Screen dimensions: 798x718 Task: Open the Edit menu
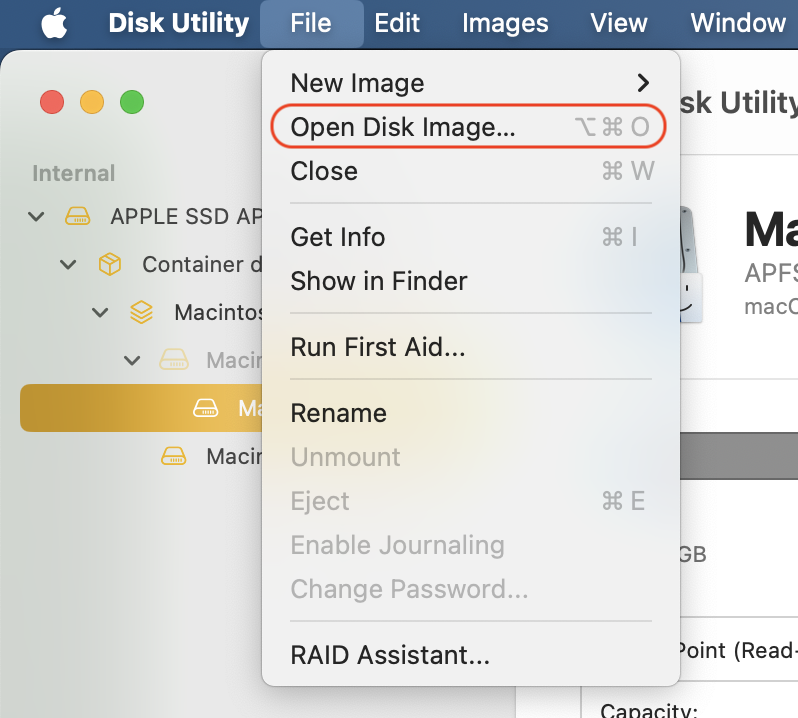point(397,23)
